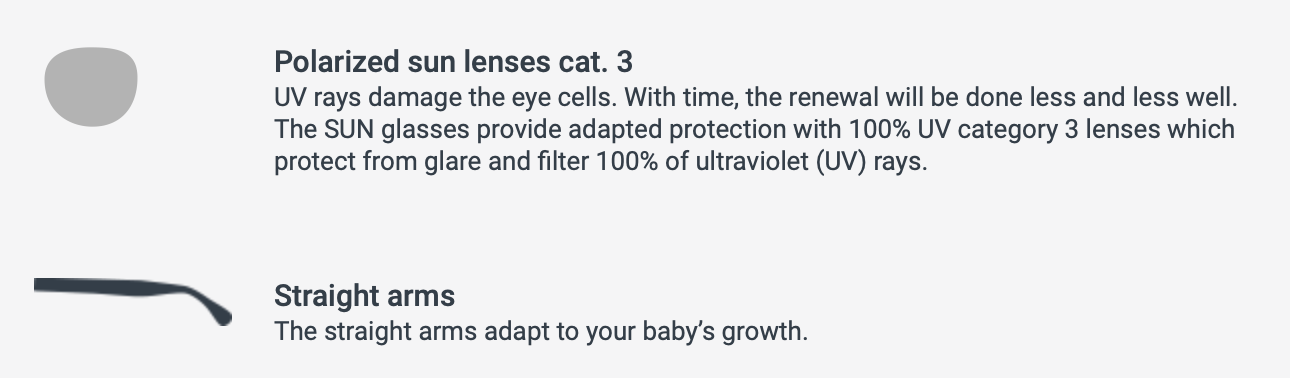Click the line starting 'protect from glare and filter'

601,162
